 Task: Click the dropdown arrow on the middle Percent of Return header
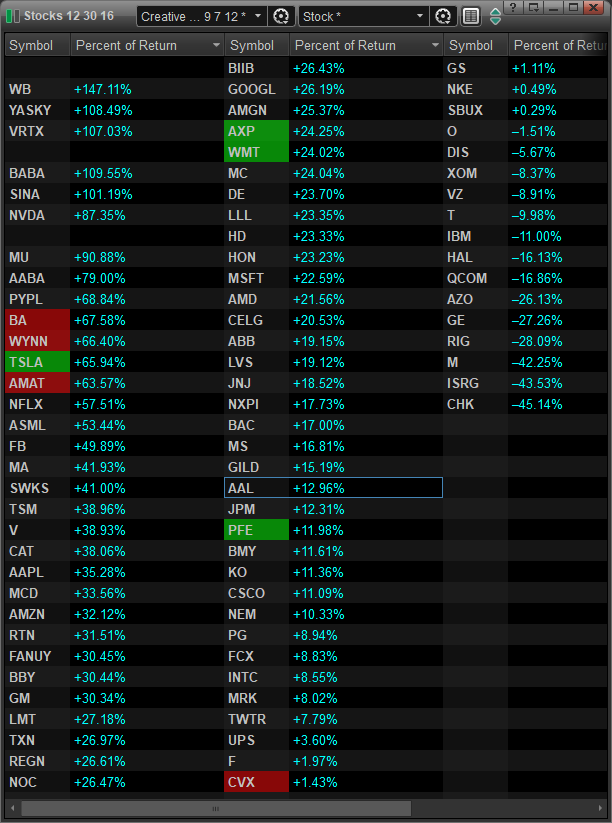tap(435, 46)
